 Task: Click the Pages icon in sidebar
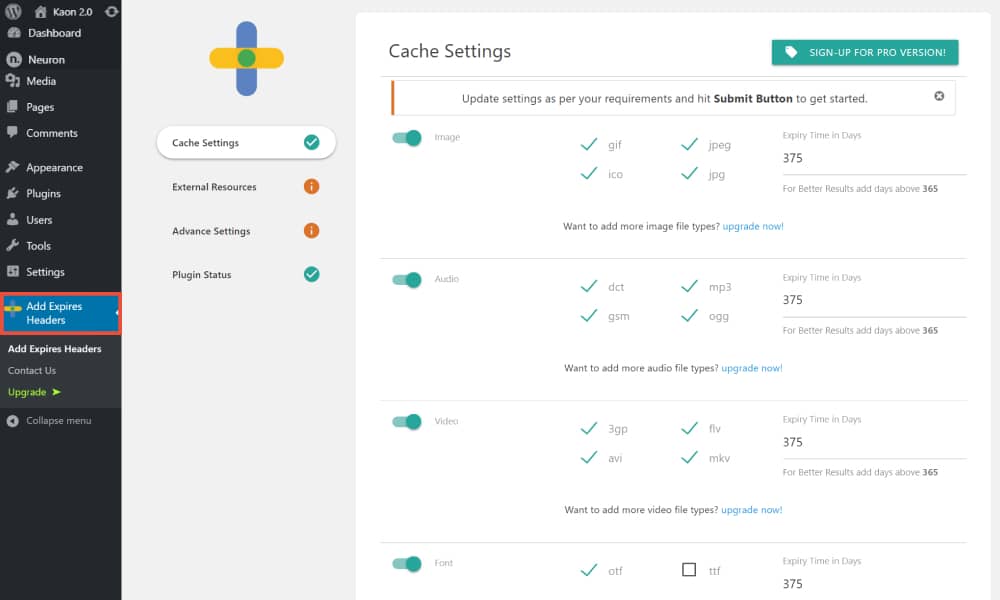pos(13,106)
